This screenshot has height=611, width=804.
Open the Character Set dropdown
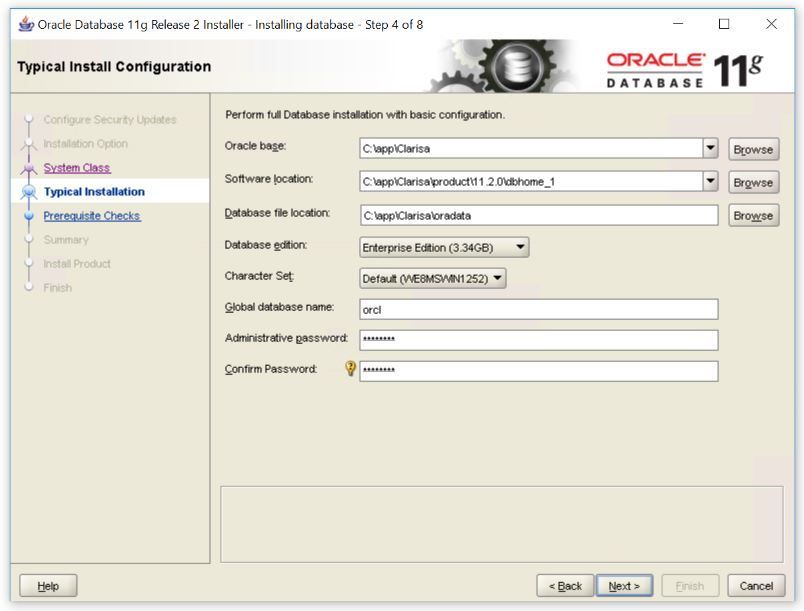tap(433, 278)
